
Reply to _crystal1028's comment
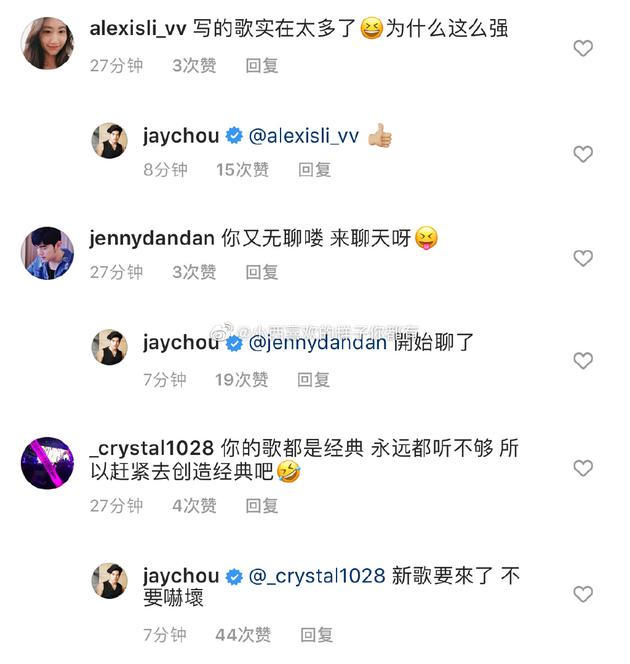262,506
